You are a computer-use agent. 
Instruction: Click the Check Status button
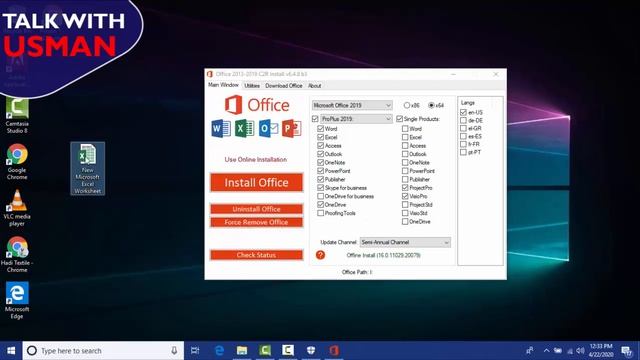pos(257,255)
